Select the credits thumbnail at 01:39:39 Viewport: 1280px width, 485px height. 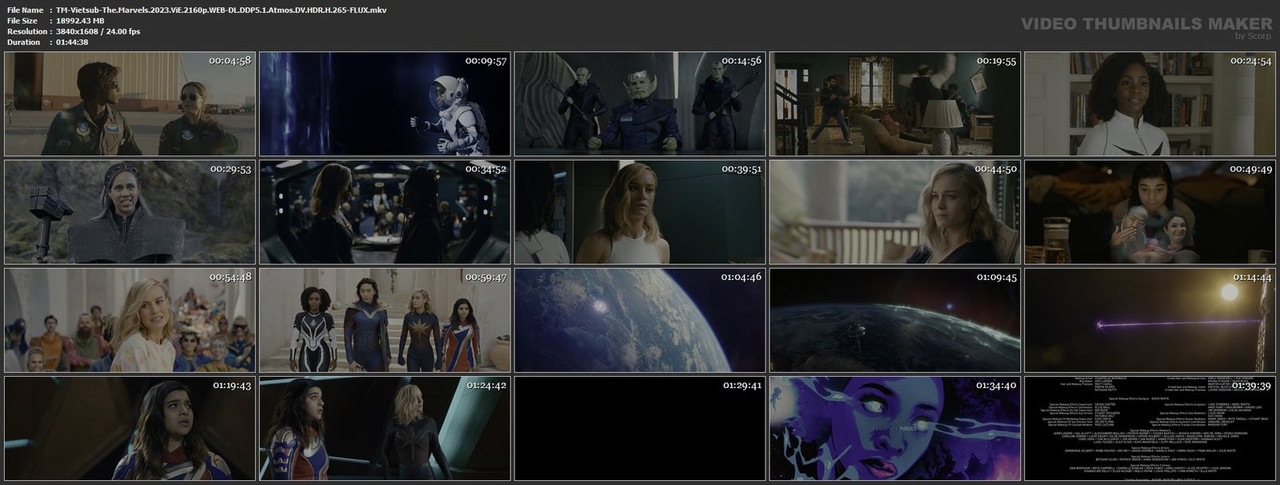pyautogui.click(x=1149, y=427)
